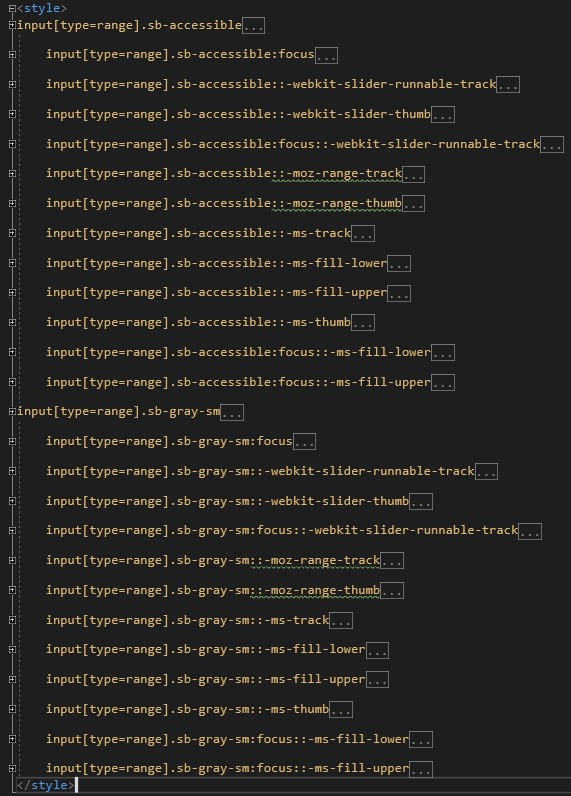Expand the input[type=range].sb-accessible rule block

tap(12, 25)
